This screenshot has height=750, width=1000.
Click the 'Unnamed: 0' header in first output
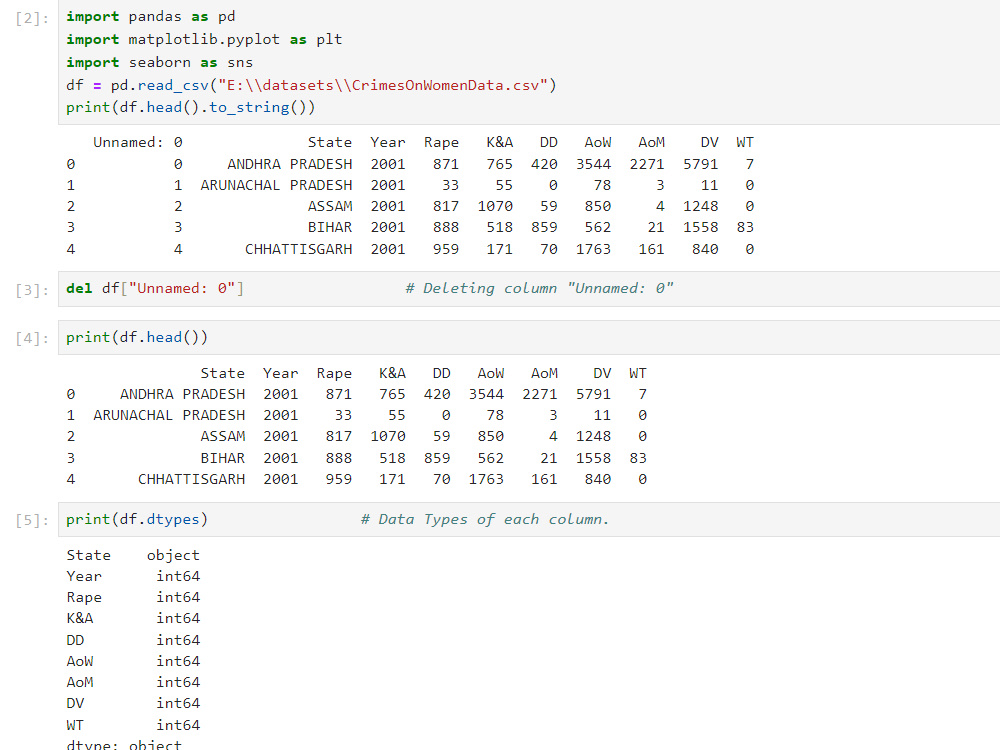[x=138, y=142]
